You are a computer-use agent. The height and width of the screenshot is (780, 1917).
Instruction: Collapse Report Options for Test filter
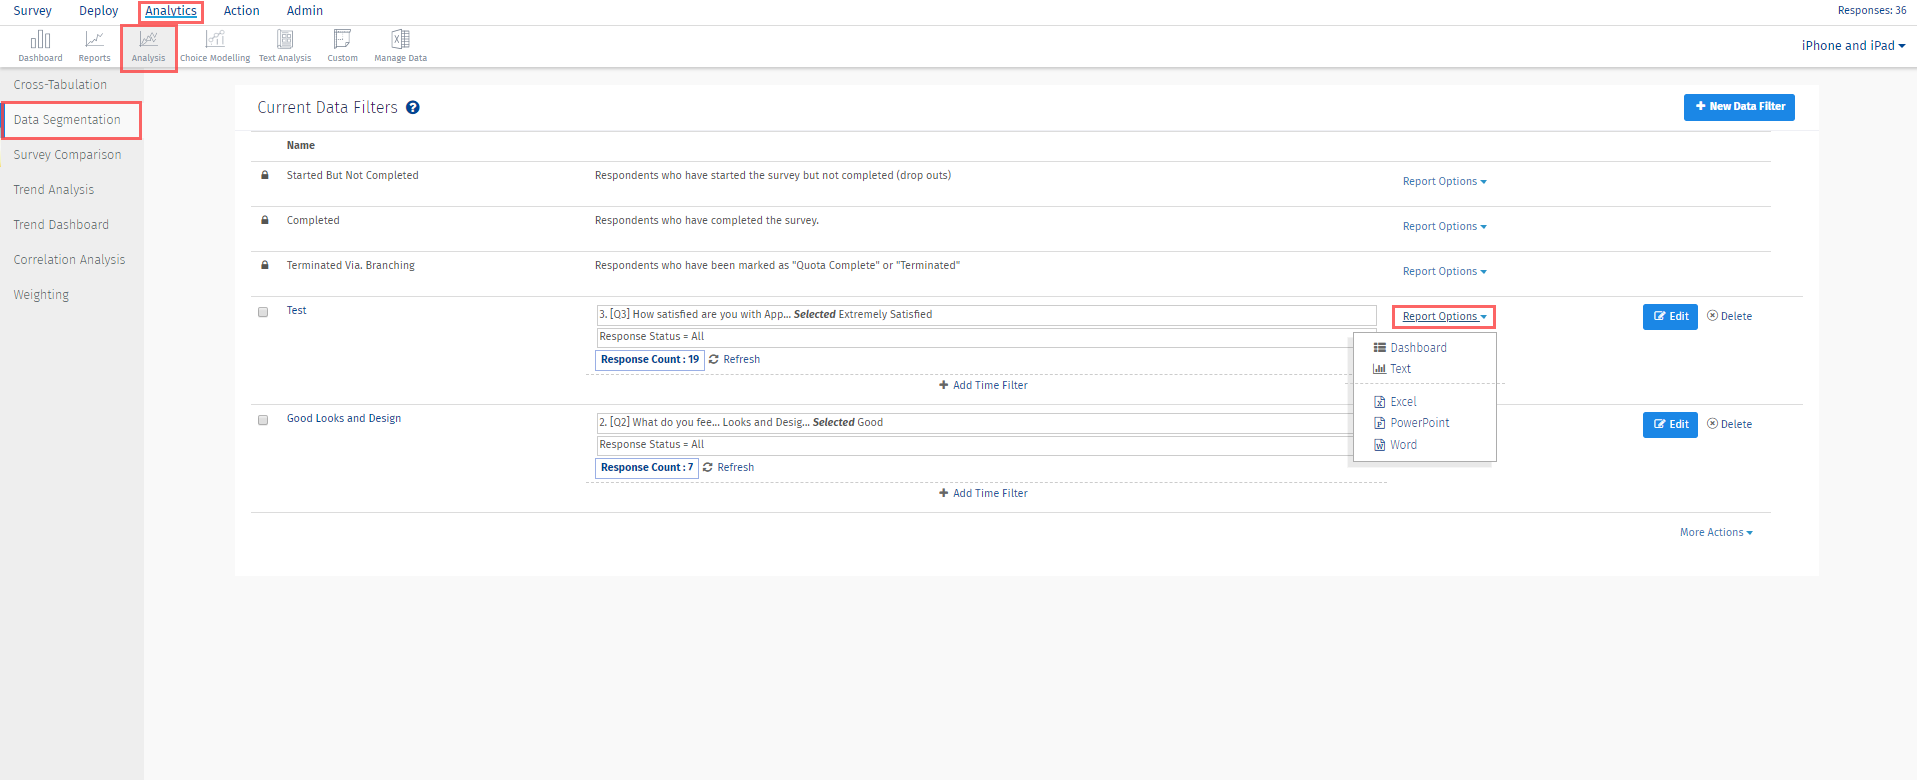click(1444, 316)
